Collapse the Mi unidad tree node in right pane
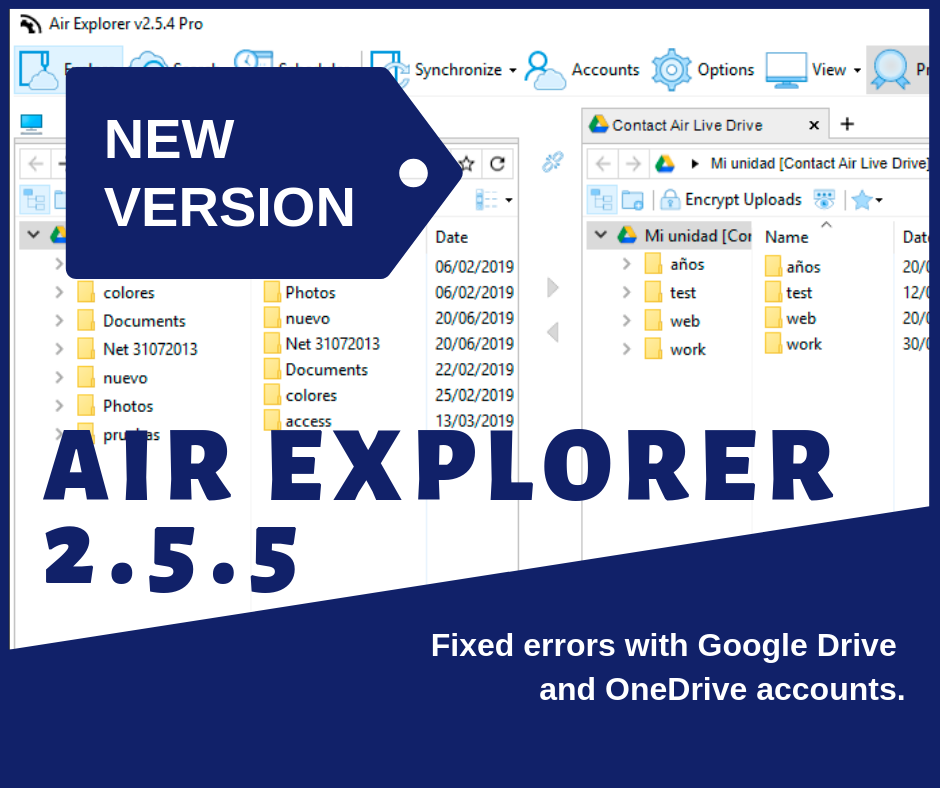940x788 pixels. pyautogui.click(x=601, y=235)
